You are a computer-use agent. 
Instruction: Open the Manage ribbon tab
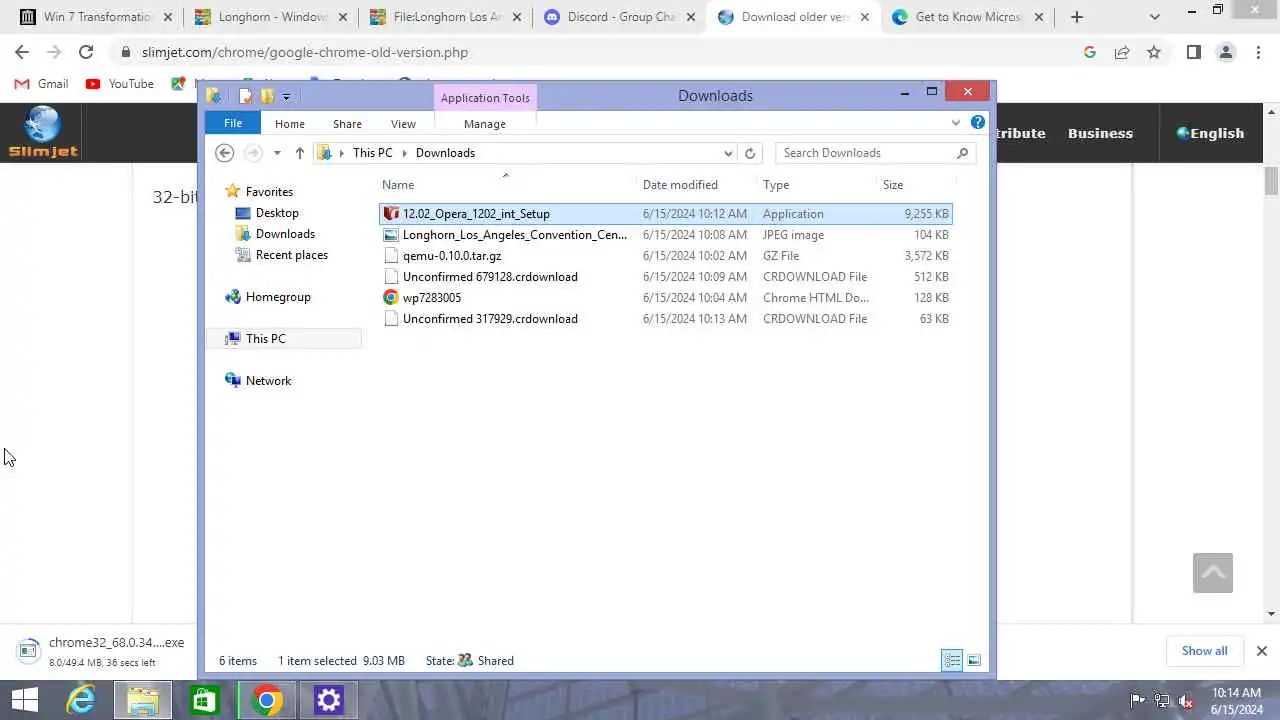tap(485, 124)
